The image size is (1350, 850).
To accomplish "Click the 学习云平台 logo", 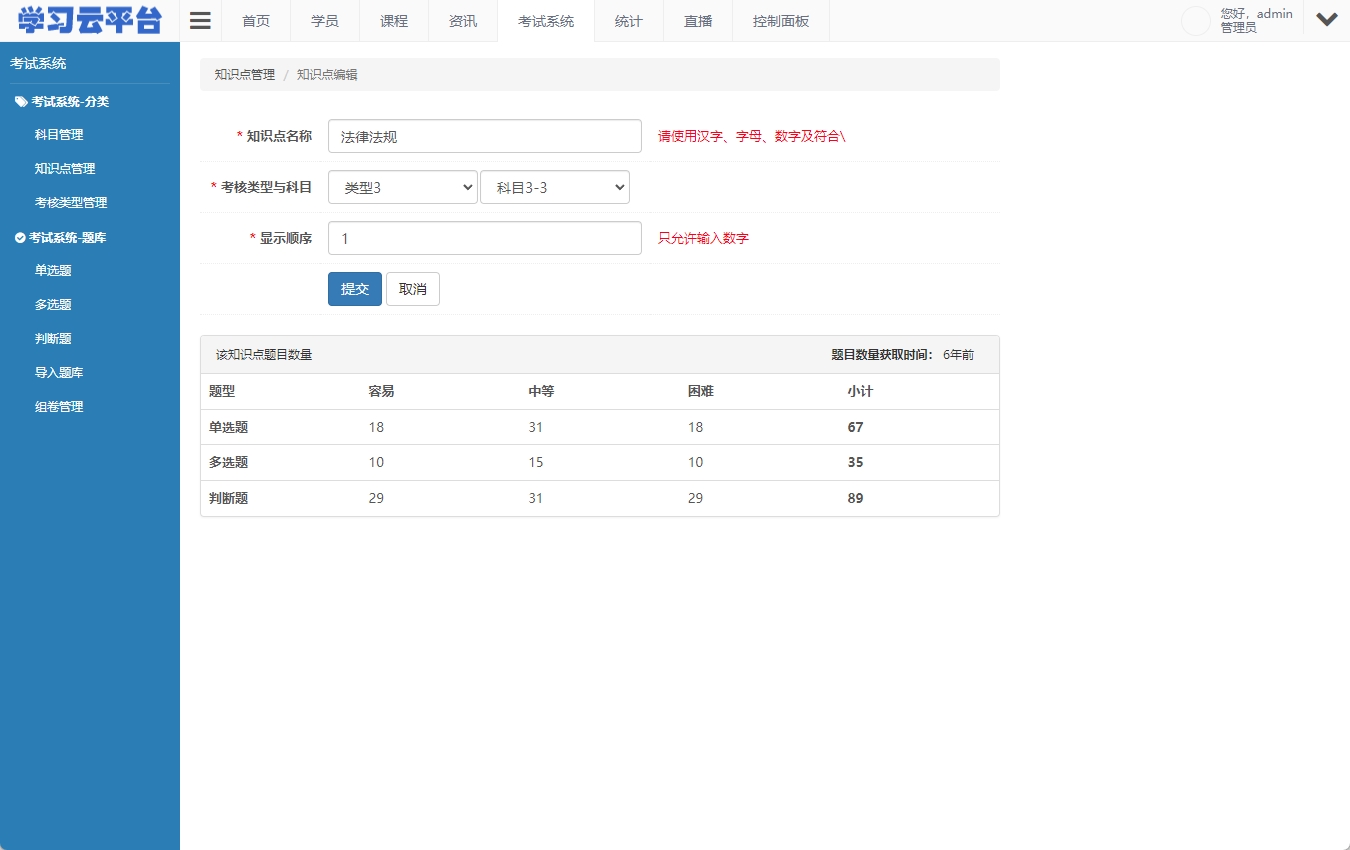I will click(88, 19).
